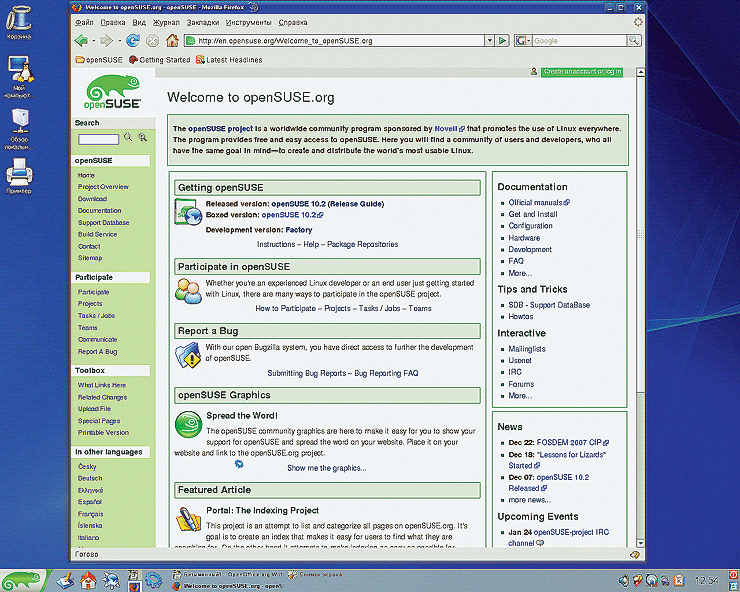Click the home folder icon in the panel
Viewport: 740px width, 592px height.
click(88, 581)
